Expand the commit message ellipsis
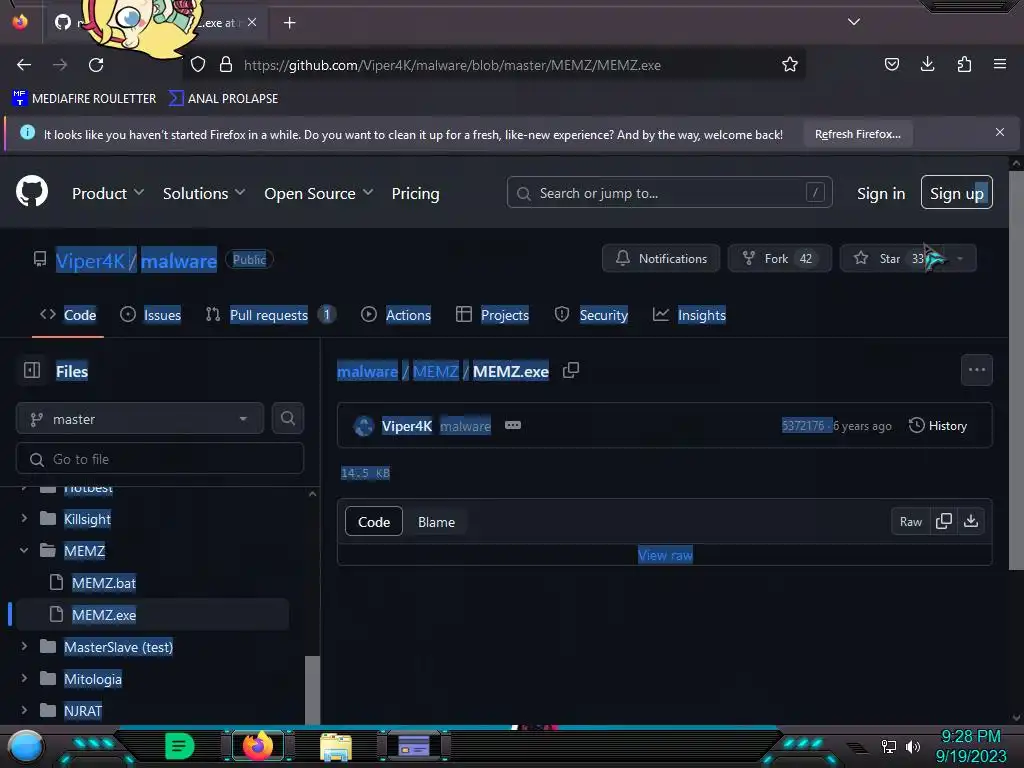 click(513, 425)
